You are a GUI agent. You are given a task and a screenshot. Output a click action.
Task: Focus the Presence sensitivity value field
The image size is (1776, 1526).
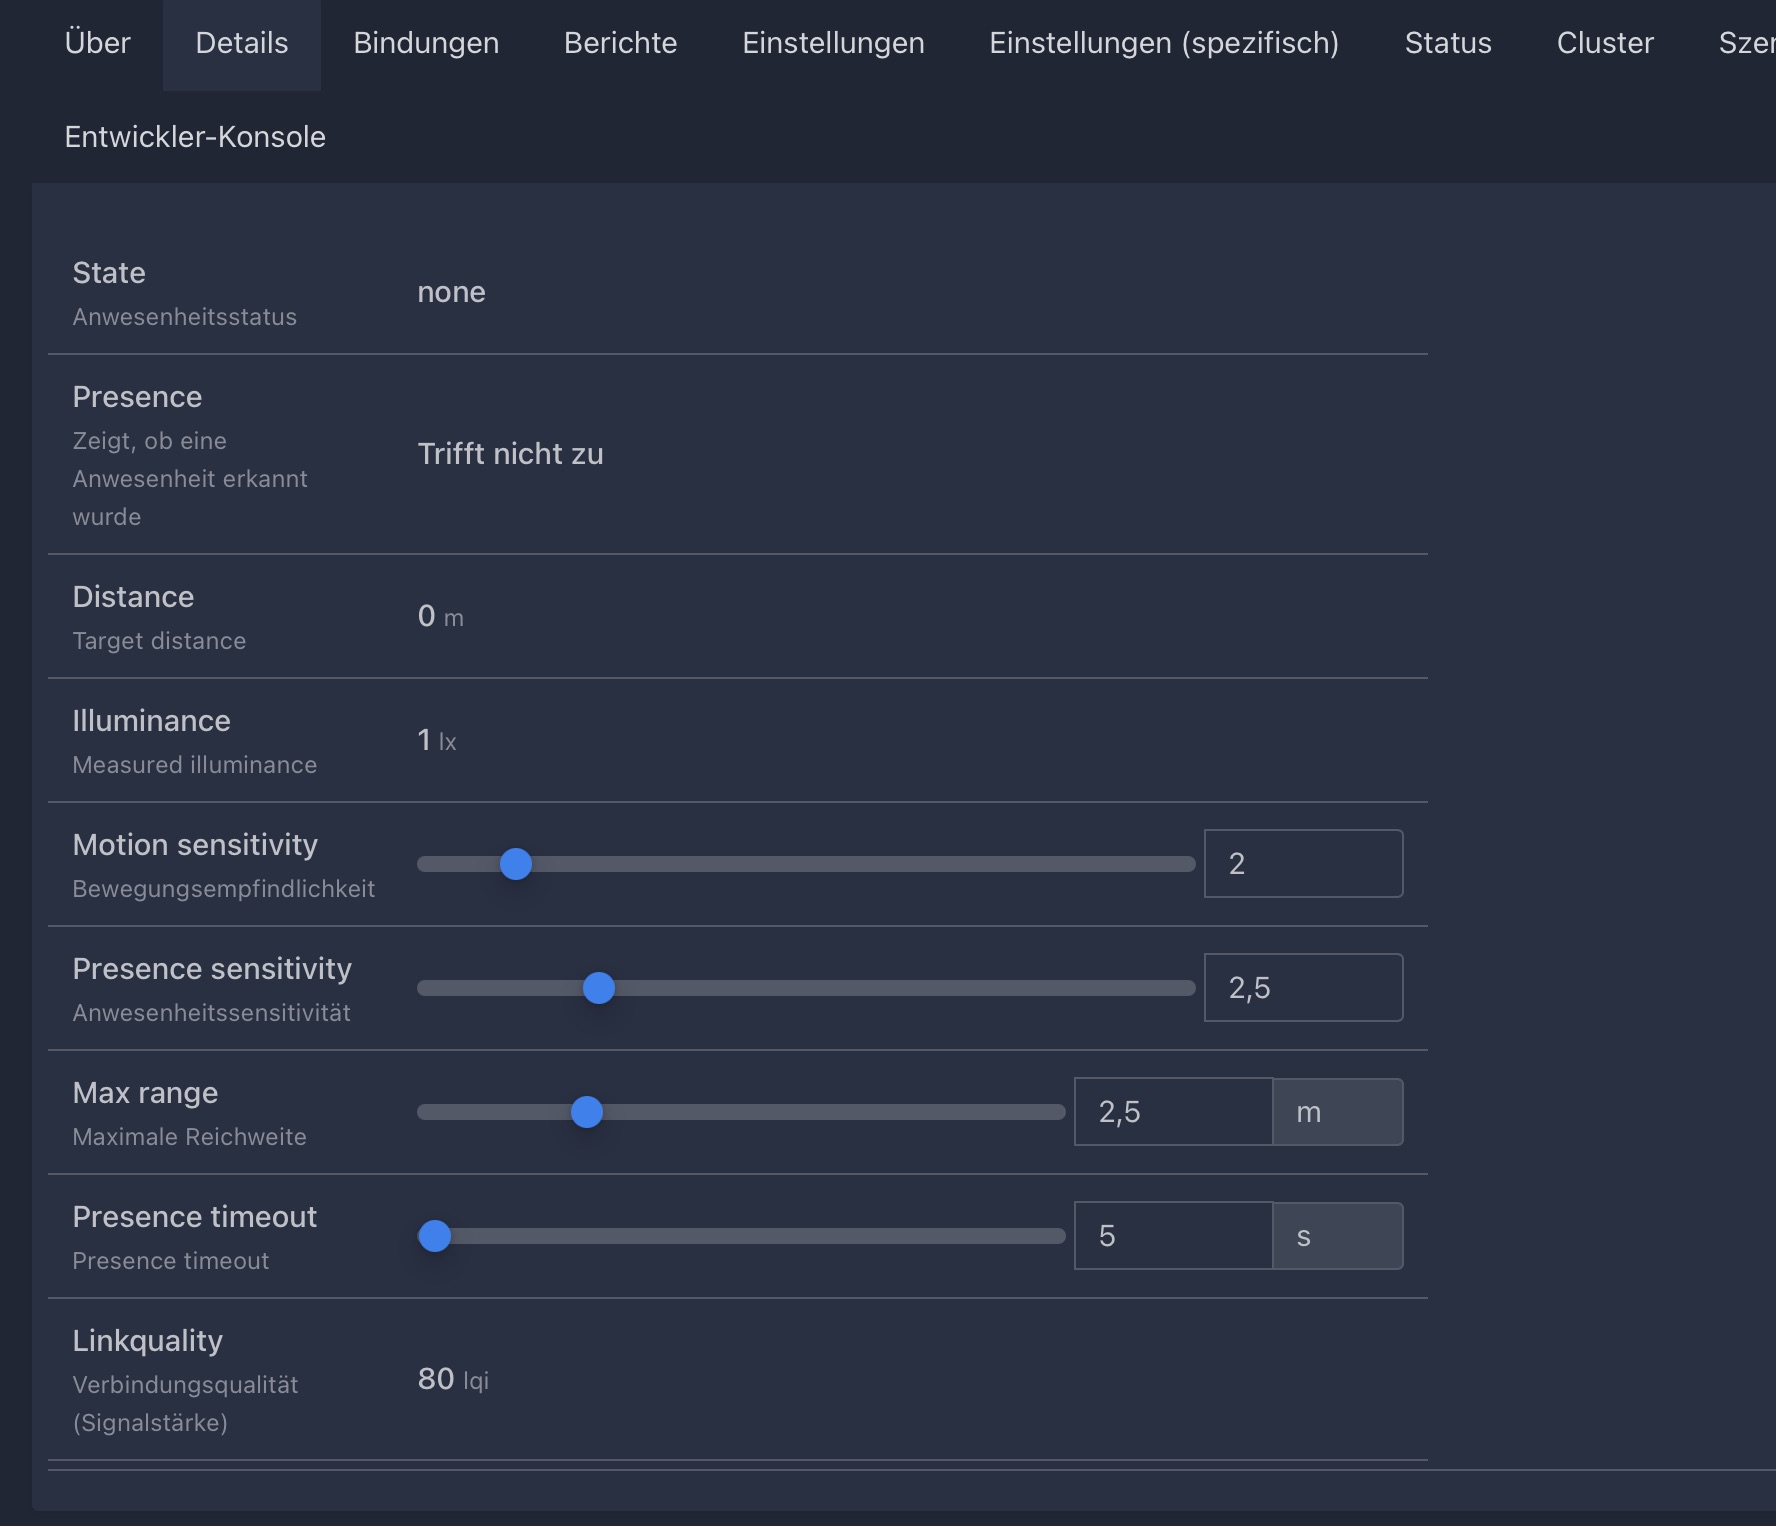click(1302, 988)
